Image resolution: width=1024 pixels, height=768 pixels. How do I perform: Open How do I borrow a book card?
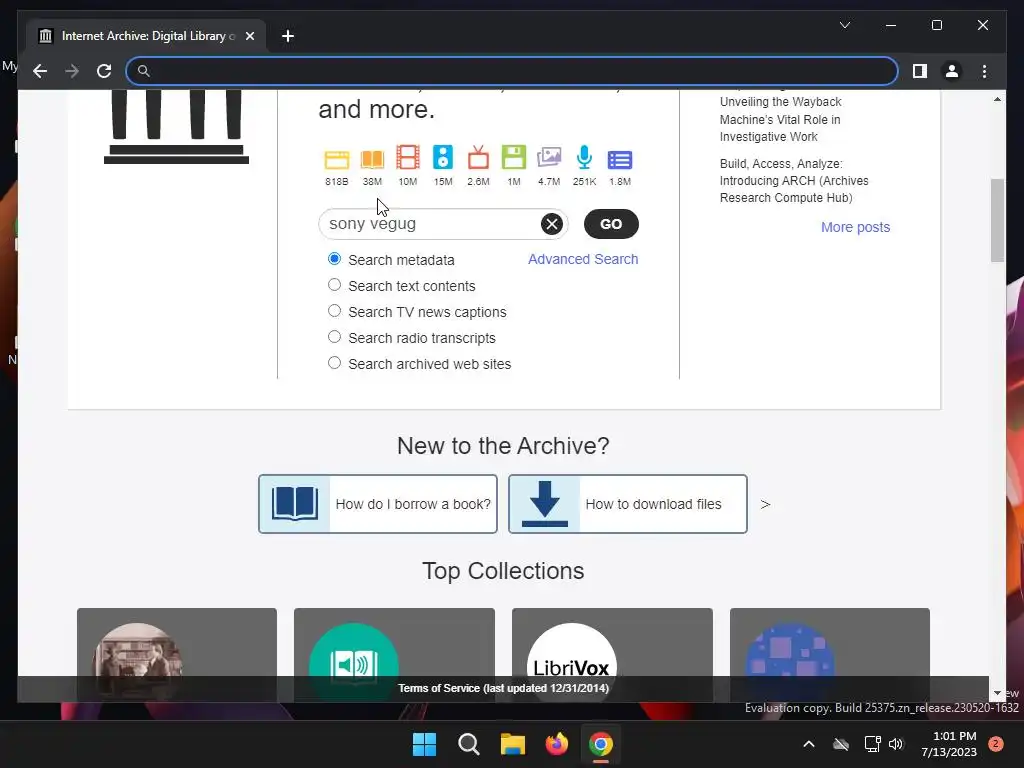coord(377,504)
